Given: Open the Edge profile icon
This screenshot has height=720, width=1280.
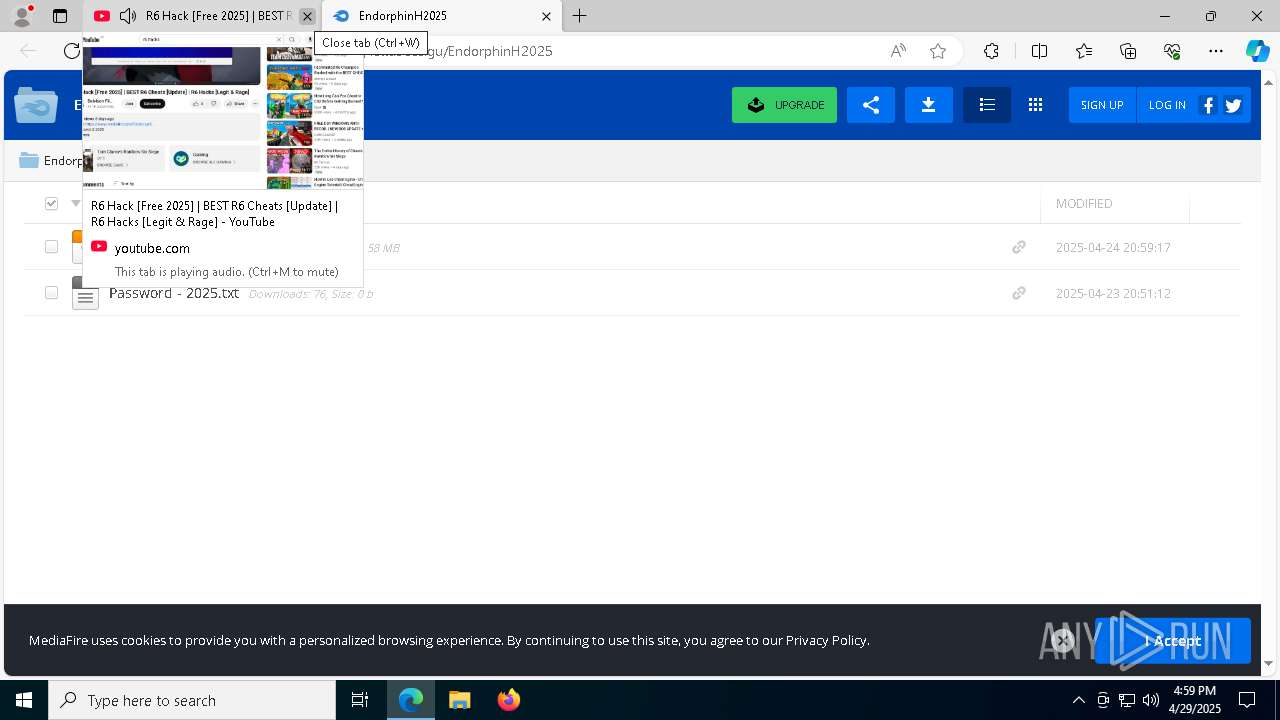Looking at the screenshot, I should pos(21,16).
